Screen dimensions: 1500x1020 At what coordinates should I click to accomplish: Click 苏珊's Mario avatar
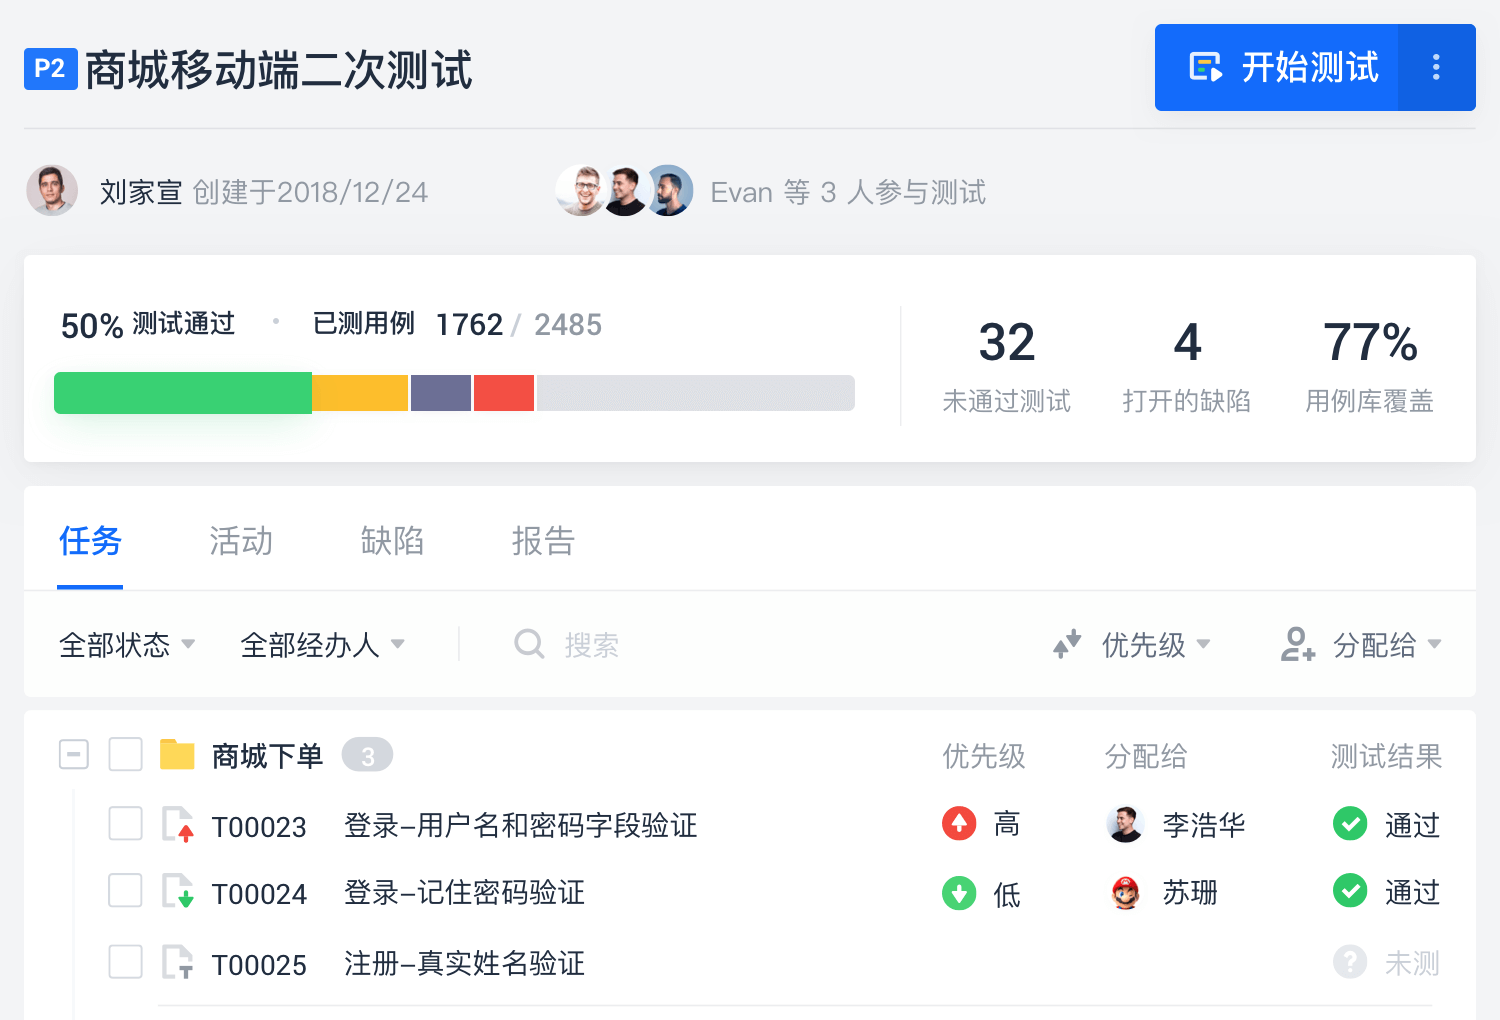(1126, 892)
